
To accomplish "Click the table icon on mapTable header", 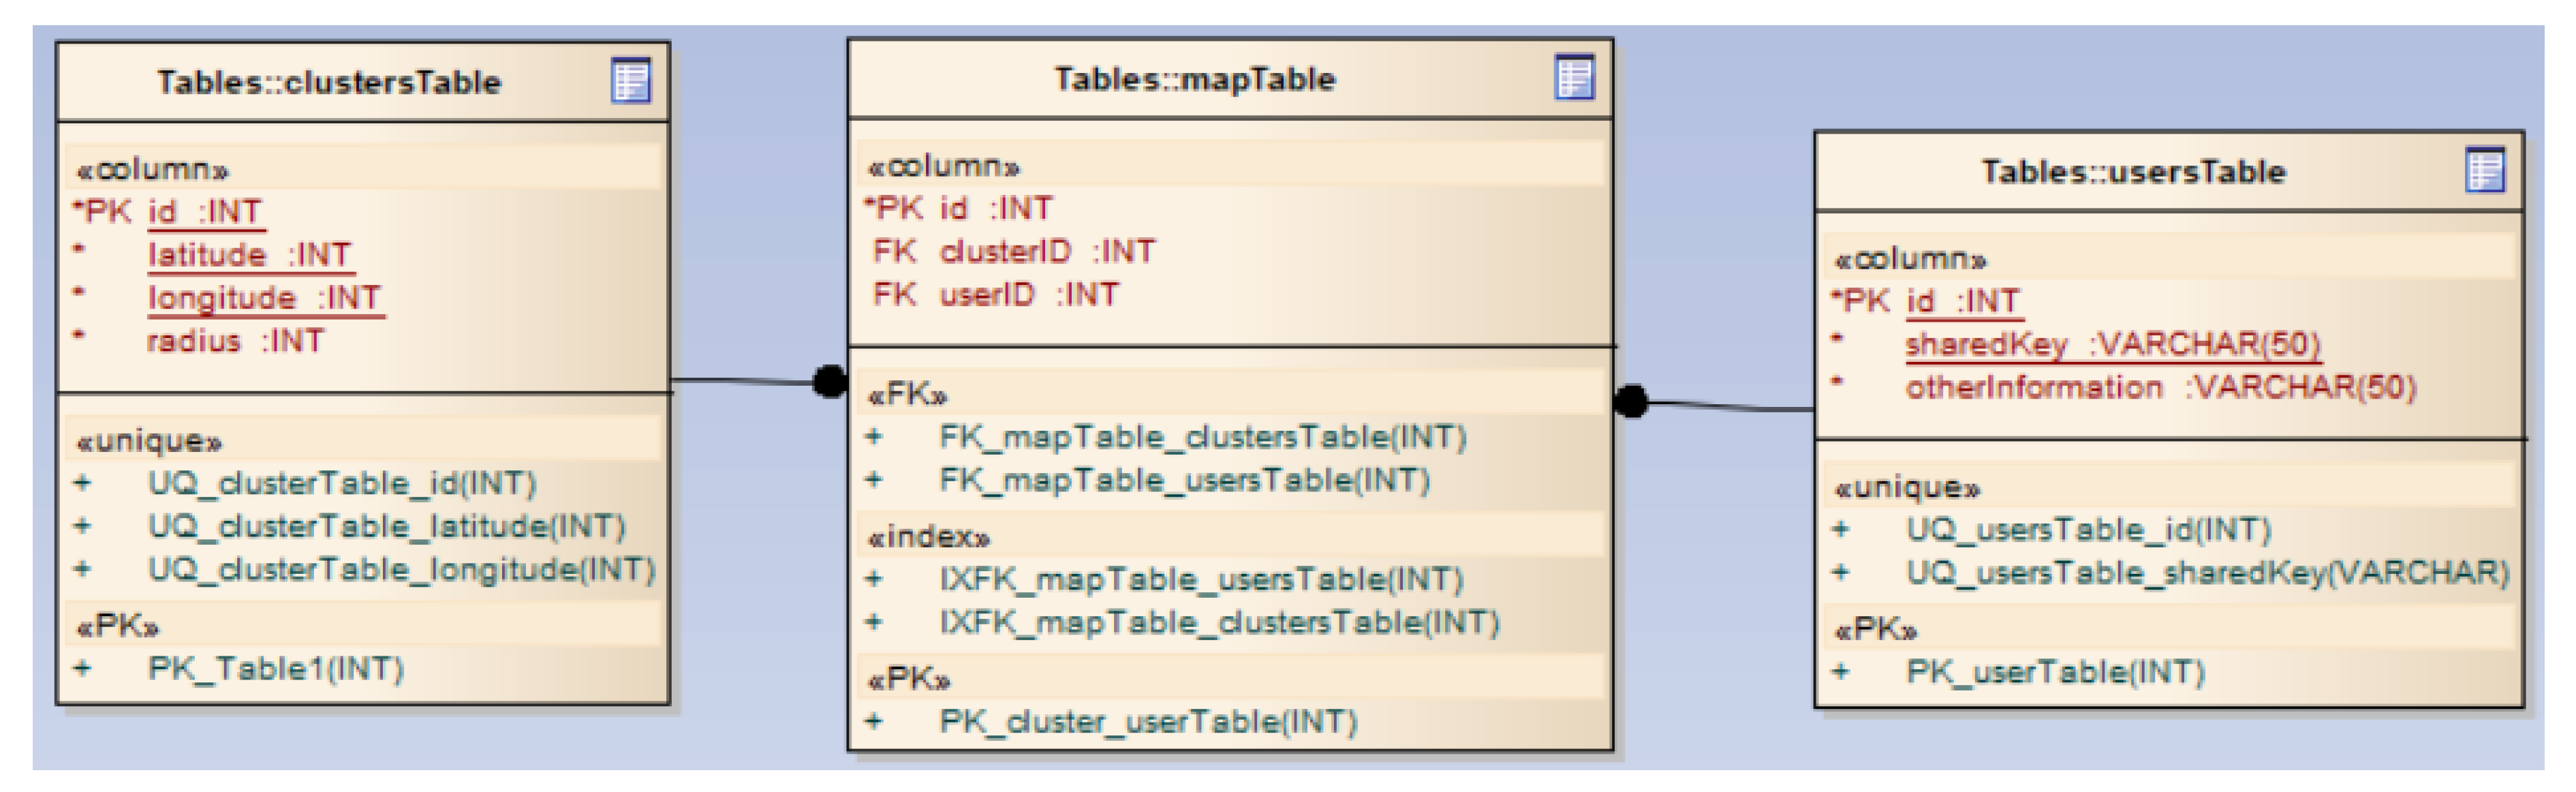I will point(1574,78).
